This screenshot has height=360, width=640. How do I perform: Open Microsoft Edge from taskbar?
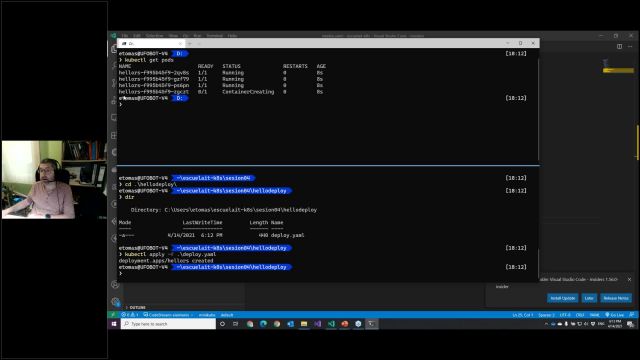[263, 324]
